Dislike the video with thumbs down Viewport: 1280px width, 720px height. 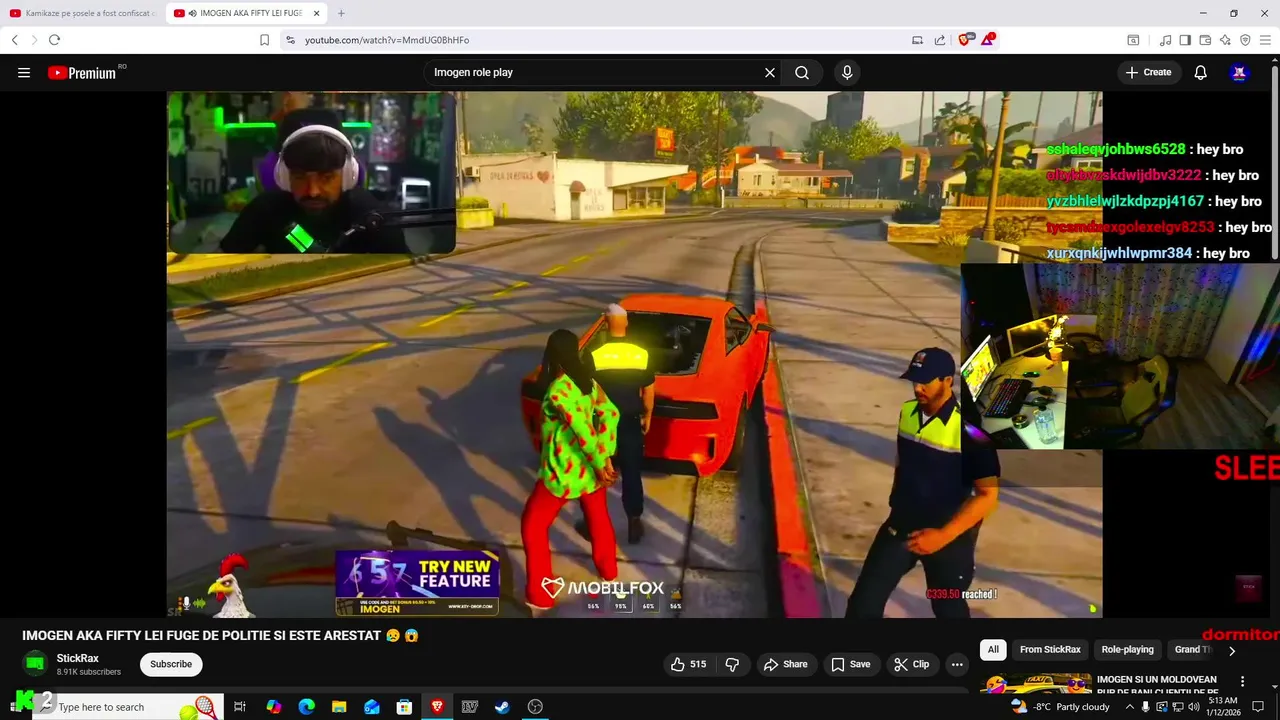coord(732,664)
